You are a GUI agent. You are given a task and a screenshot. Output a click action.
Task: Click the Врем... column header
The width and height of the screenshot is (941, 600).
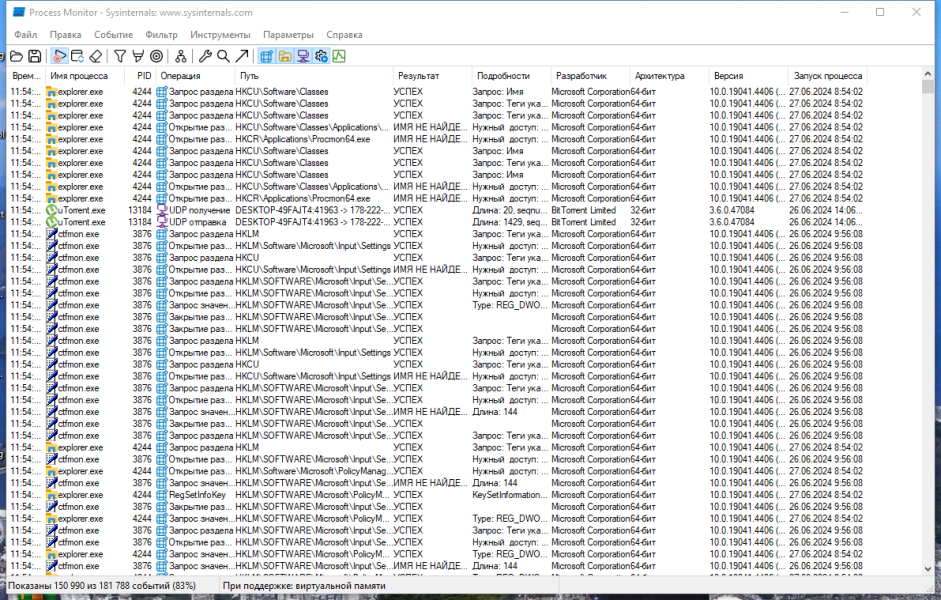27,76
